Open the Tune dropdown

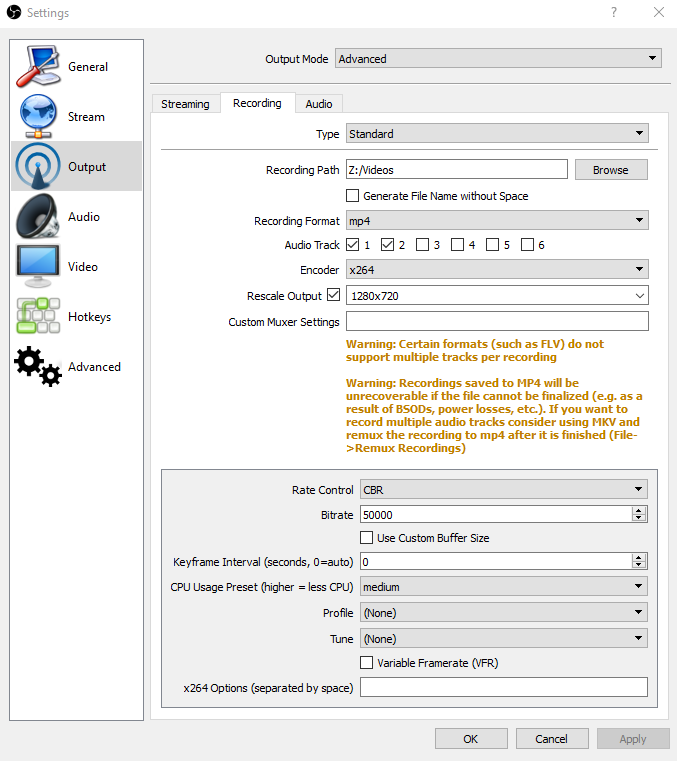click(x=504, y=639)
